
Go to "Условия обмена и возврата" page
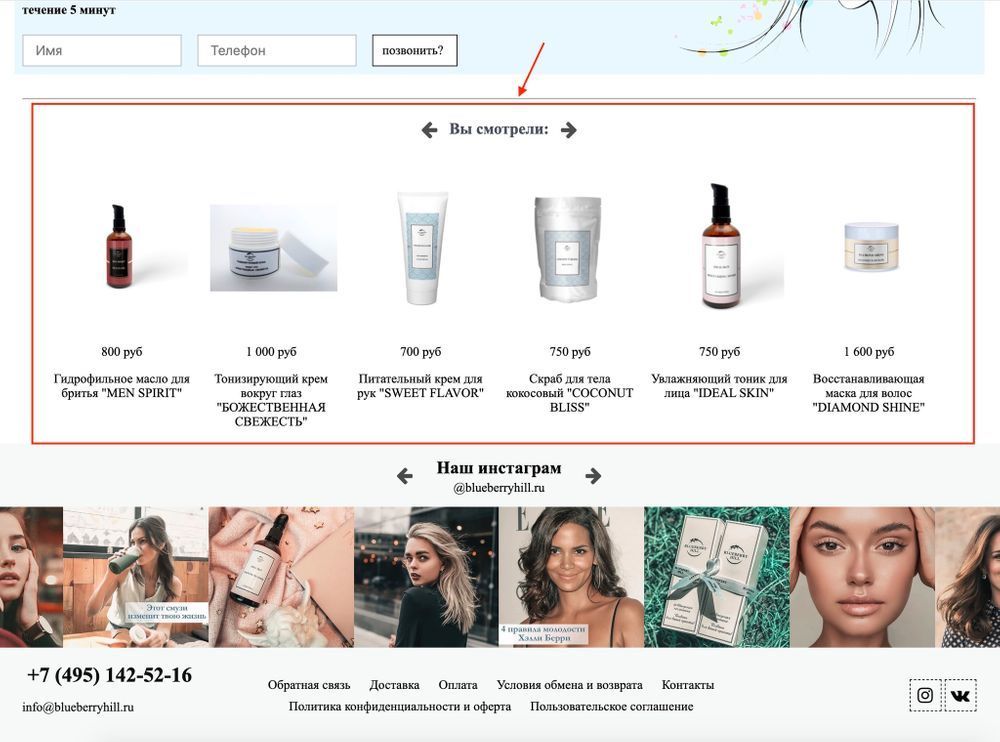tap(570, 685)
